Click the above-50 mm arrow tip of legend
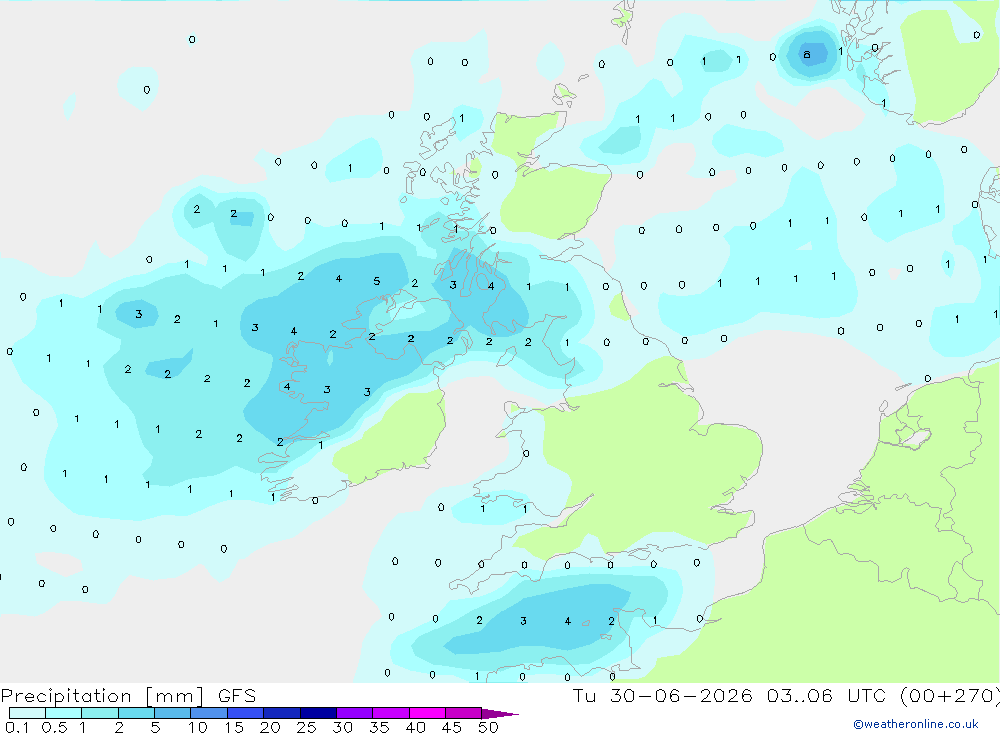 [499, 714]
